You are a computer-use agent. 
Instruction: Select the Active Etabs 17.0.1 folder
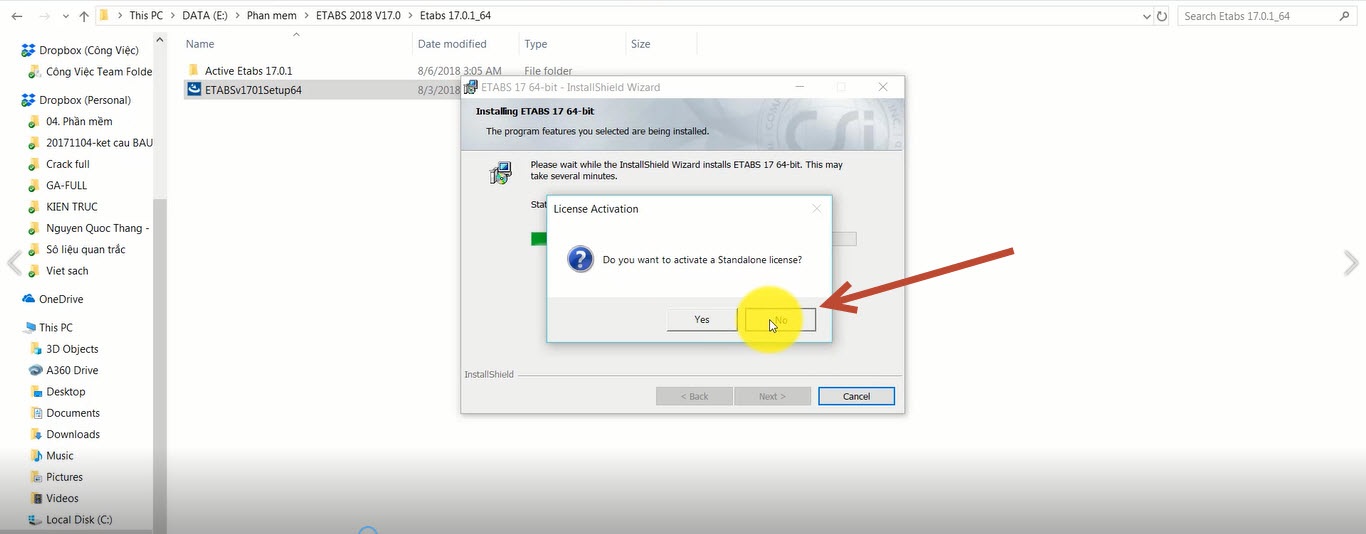point(248,71)
